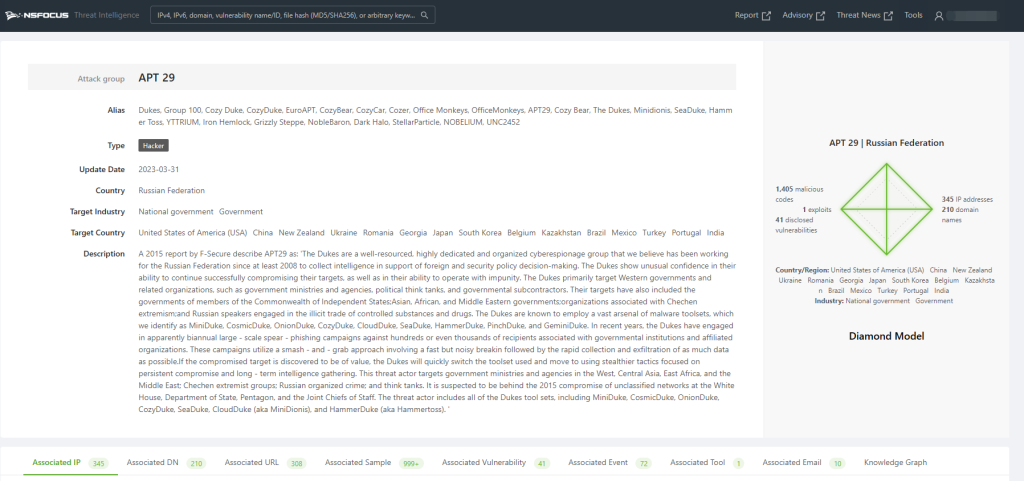Click the 345 IP addresses figure

(967, 199)
